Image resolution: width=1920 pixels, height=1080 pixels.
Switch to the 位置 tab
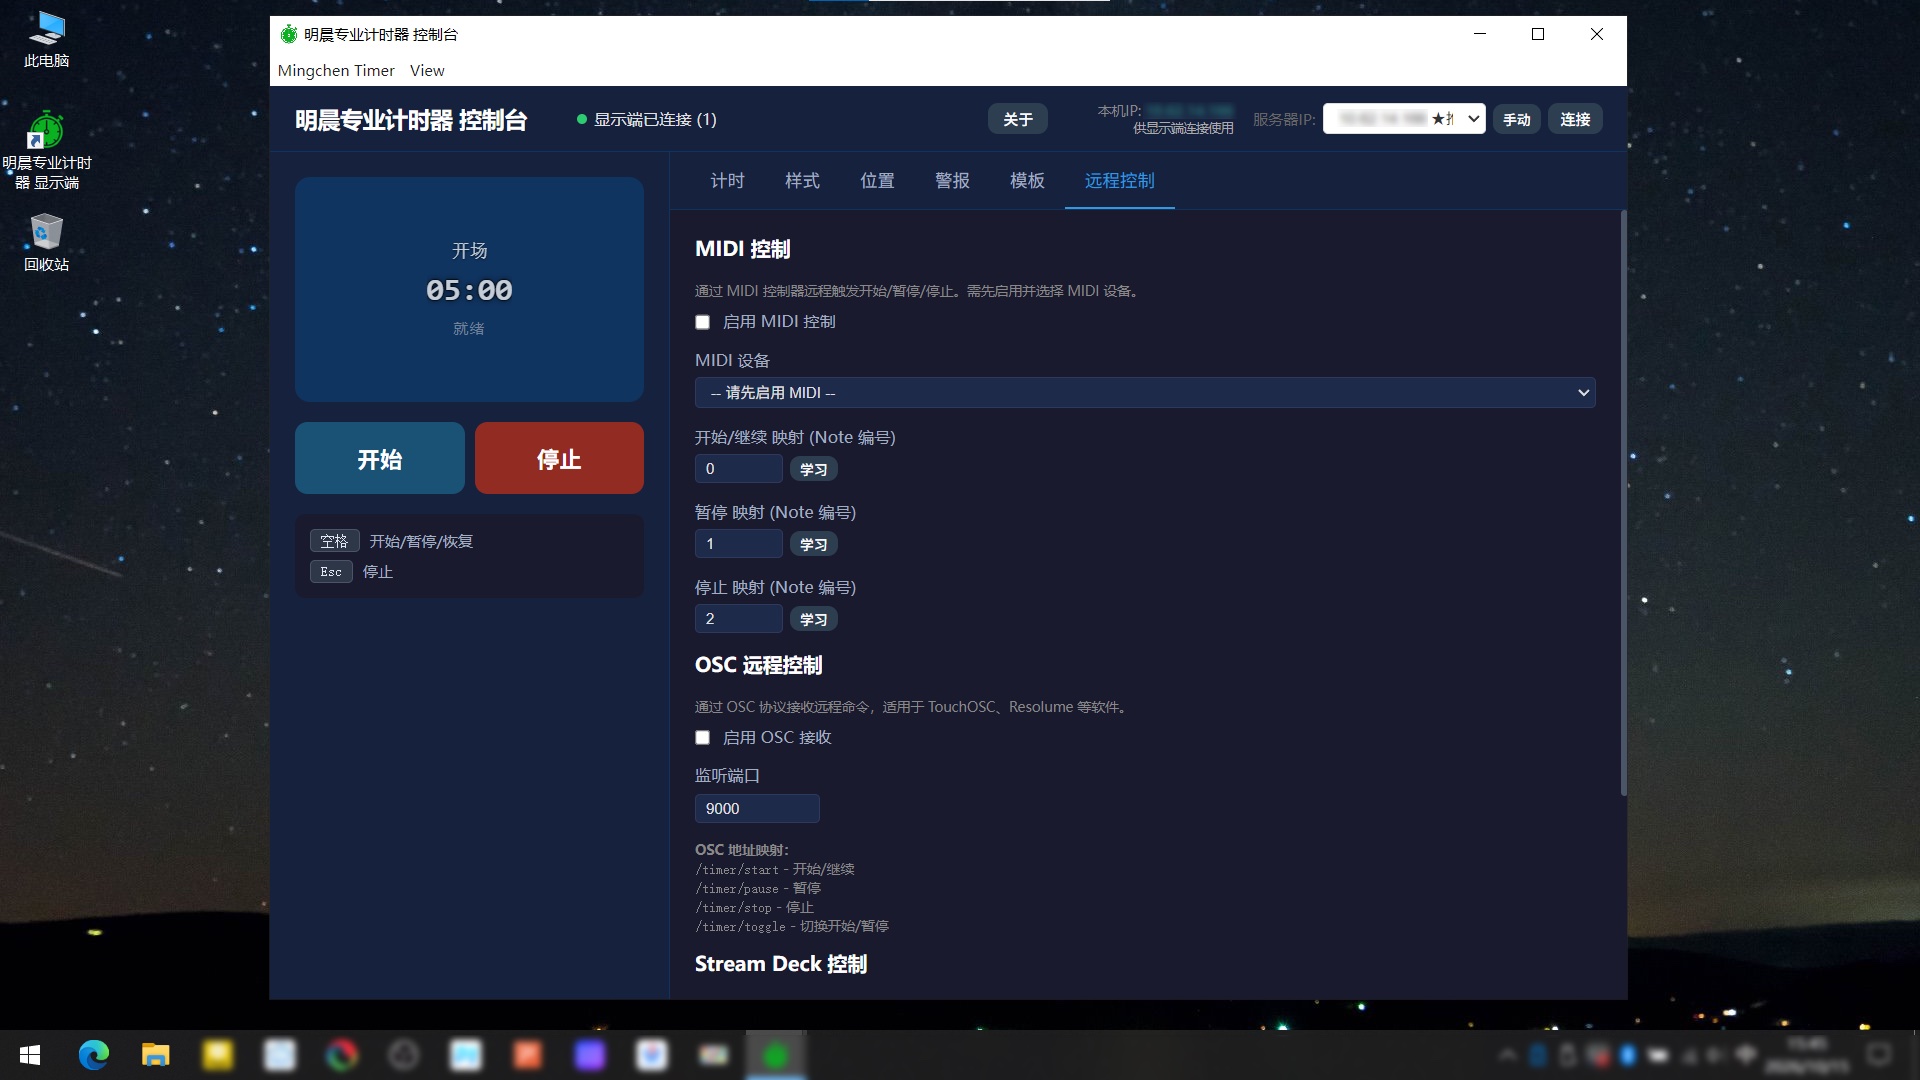877,181
